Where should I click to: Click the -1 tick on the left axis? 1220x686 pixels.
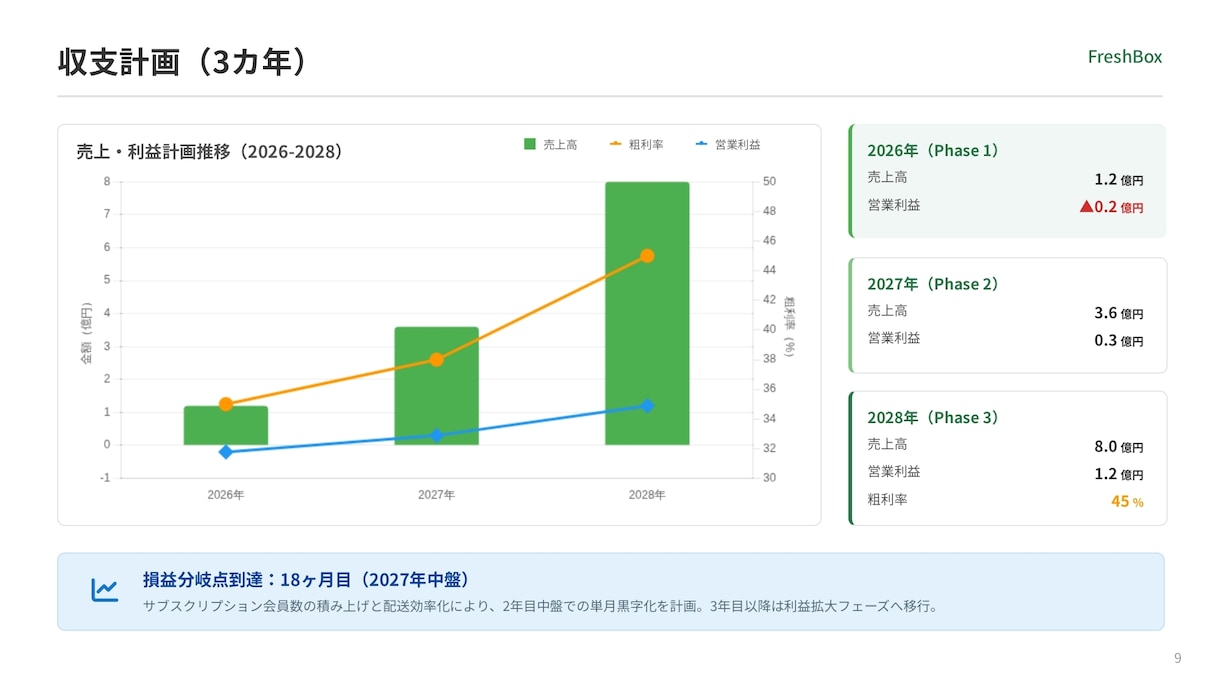point(105,478)
